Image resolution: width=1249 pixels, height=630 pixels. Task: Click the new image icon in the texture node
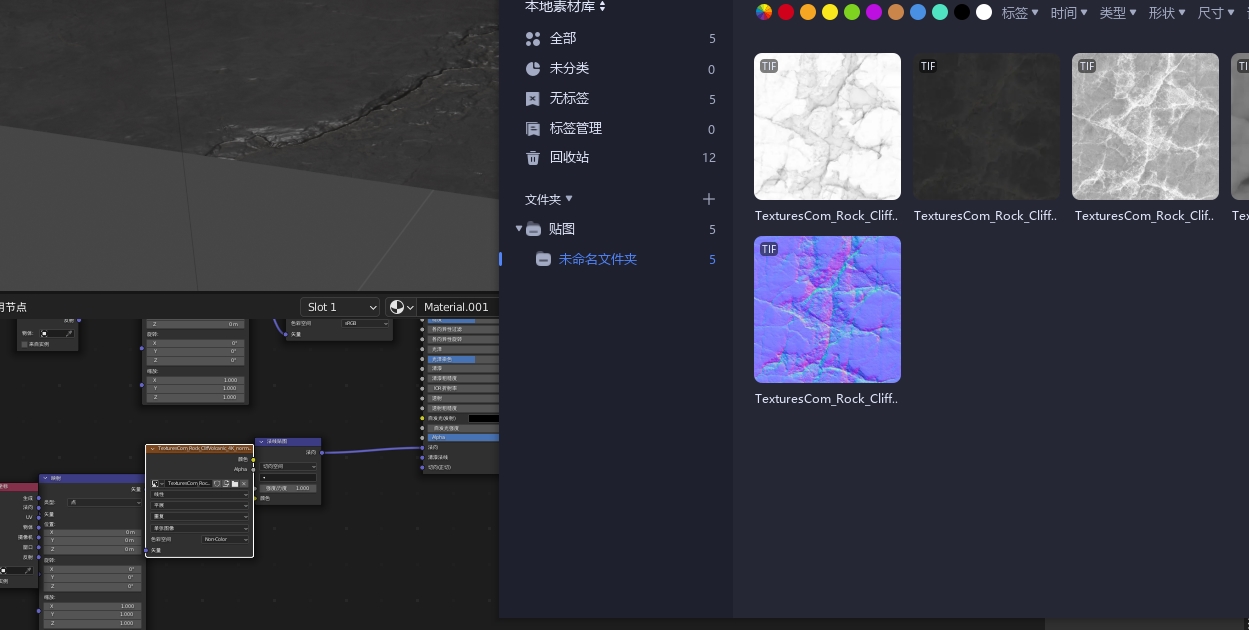pyautogui.click(x=225, y=483)
